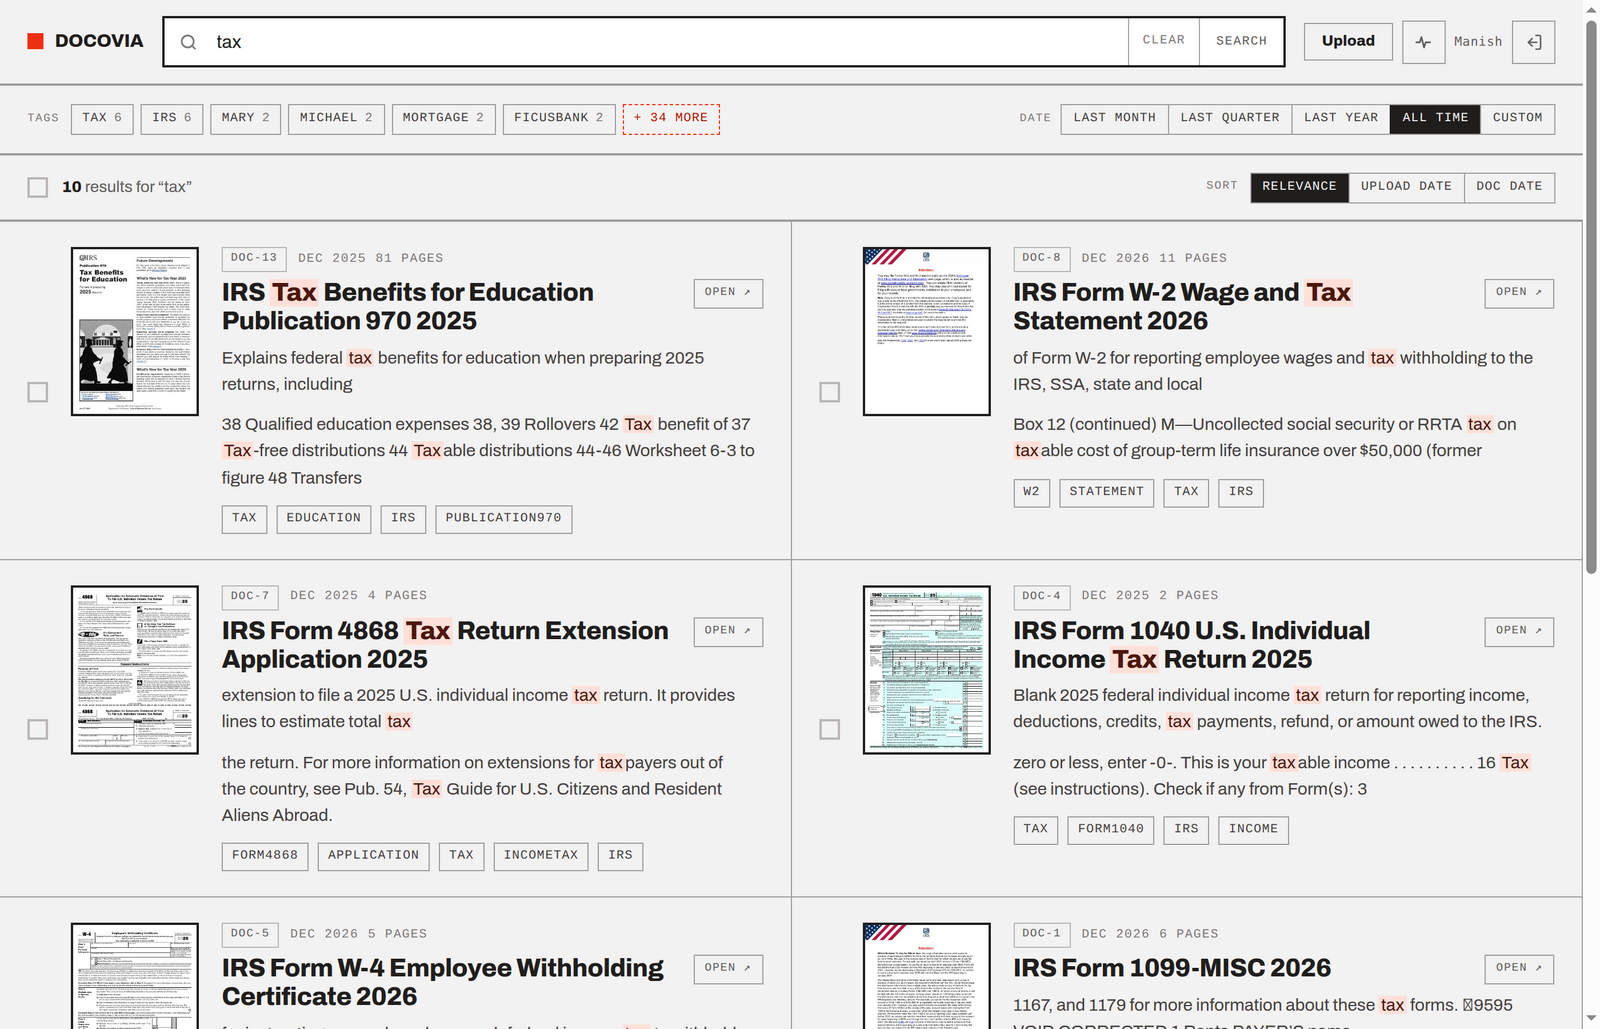Click OPEN for DOC-13 Publication 970
This screenshot has height=1029, width=1600.
(728, 293)
